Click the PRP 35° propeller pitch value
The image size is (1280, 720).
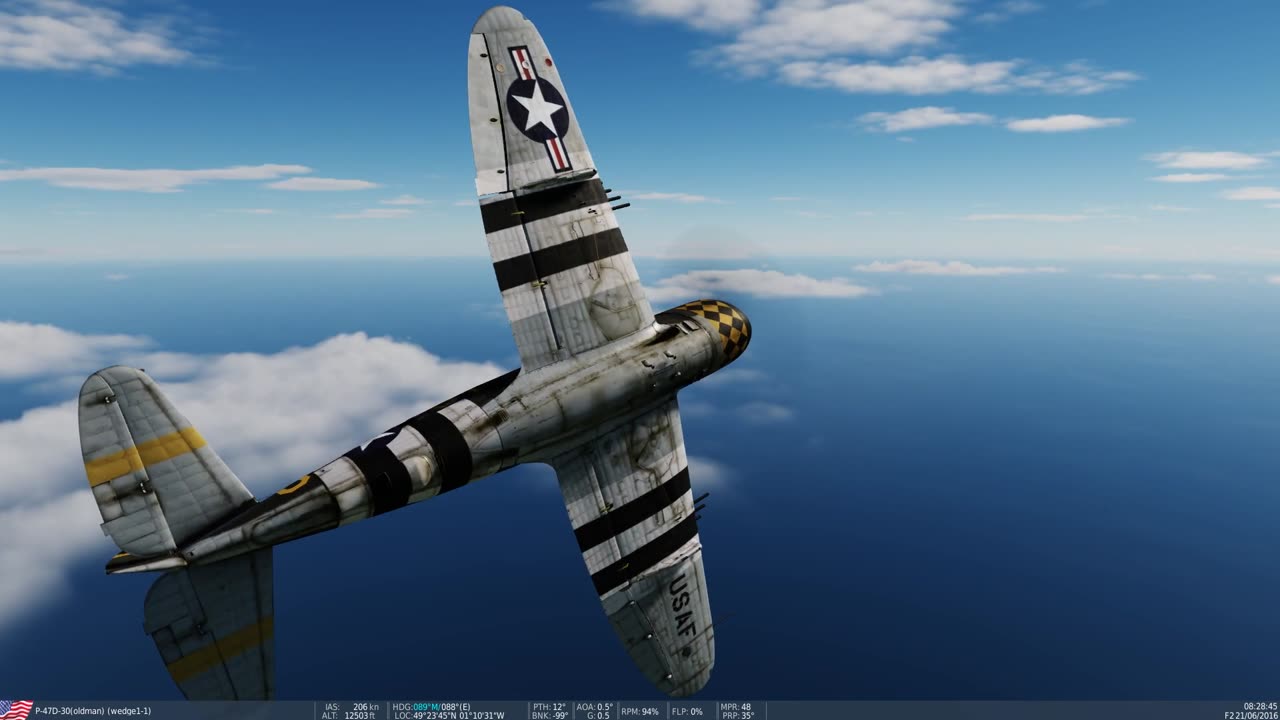pos(737,715)
